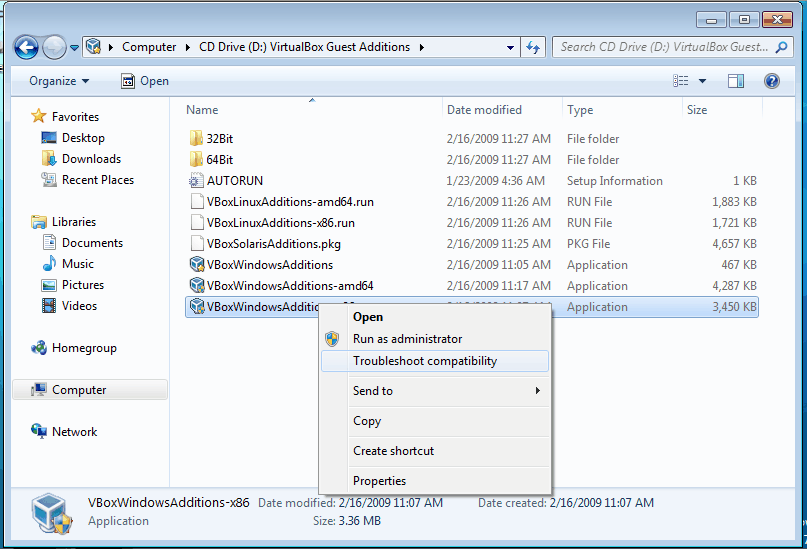The height and width of the screenshot is (549, 807).
Task: Open the Pictures library
Action: click(83, 285)
